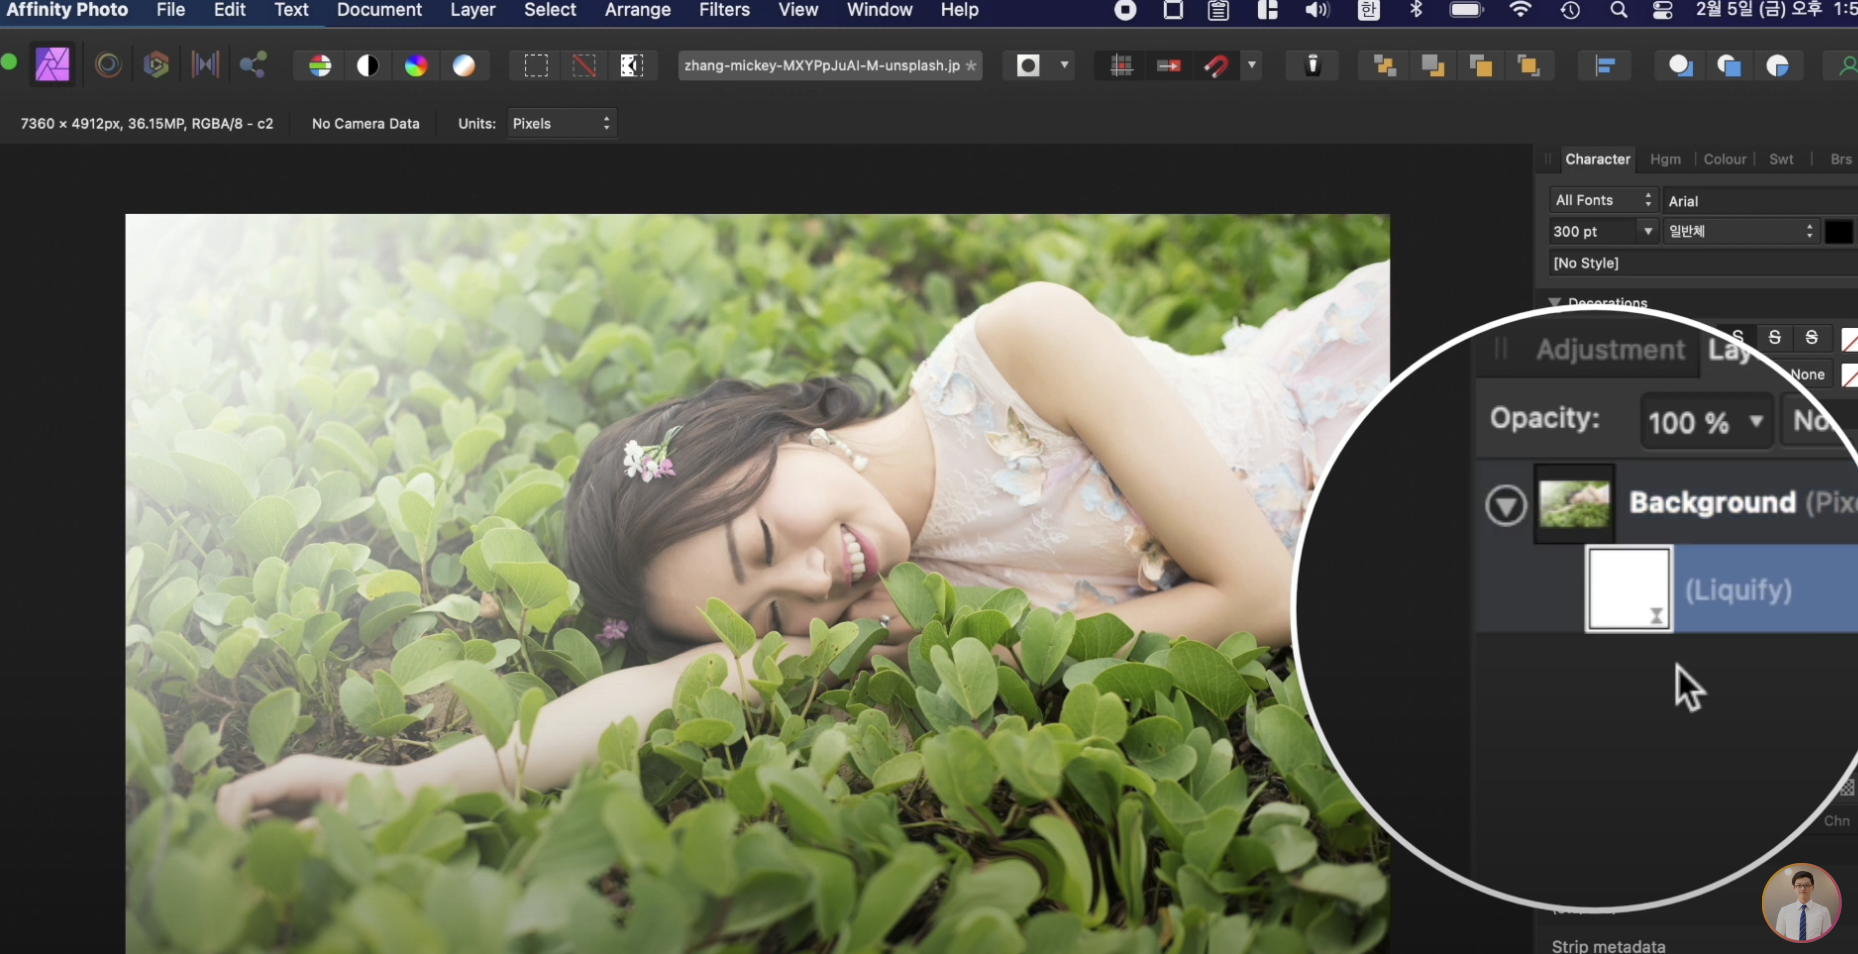Switch to the Tone Mapping persona
This screenshot has width=1858, height=954.
pyautogui.click(x=205, y=65)
